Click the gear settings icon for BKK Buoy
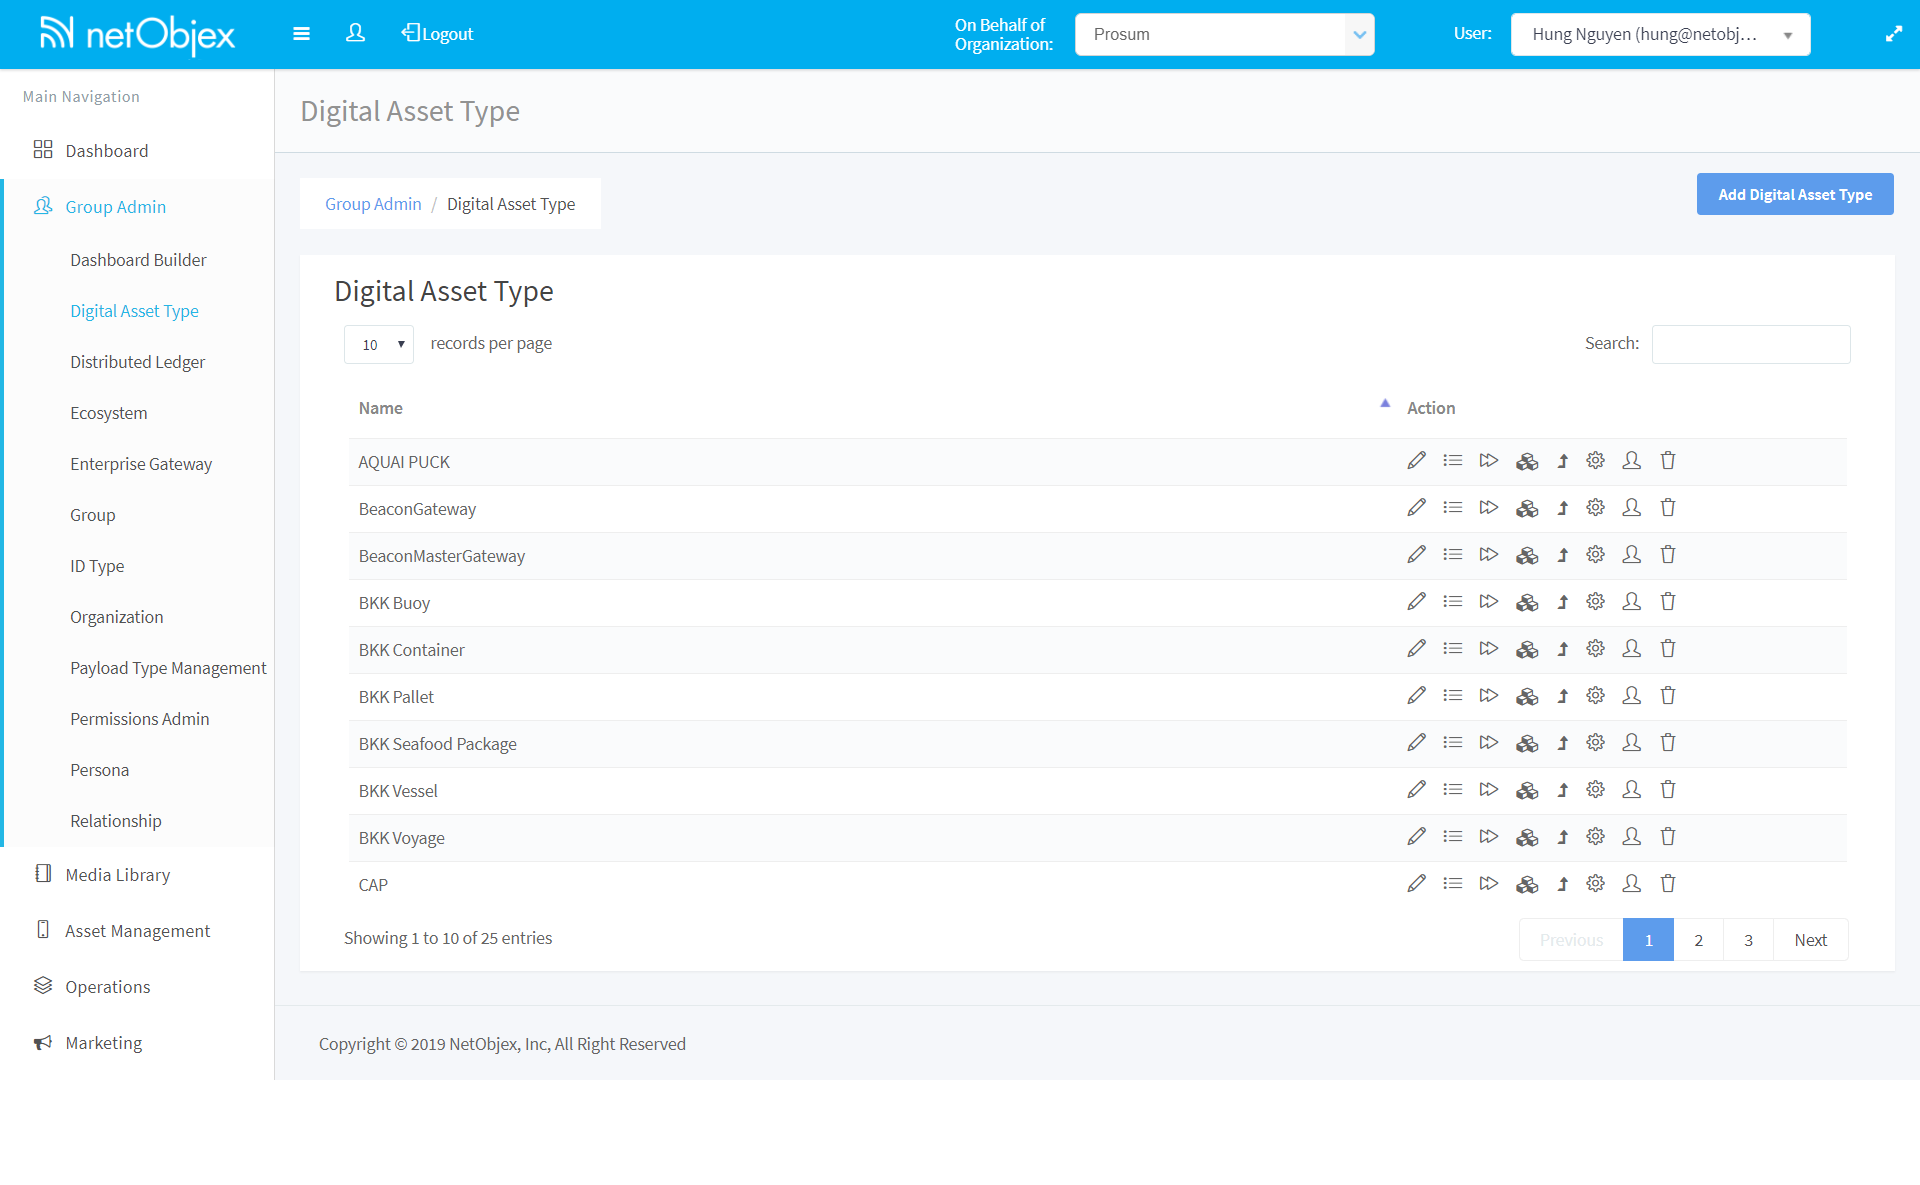Image resolution: width=1920 pixels, height=1185 pixels. pos(1595,602)
